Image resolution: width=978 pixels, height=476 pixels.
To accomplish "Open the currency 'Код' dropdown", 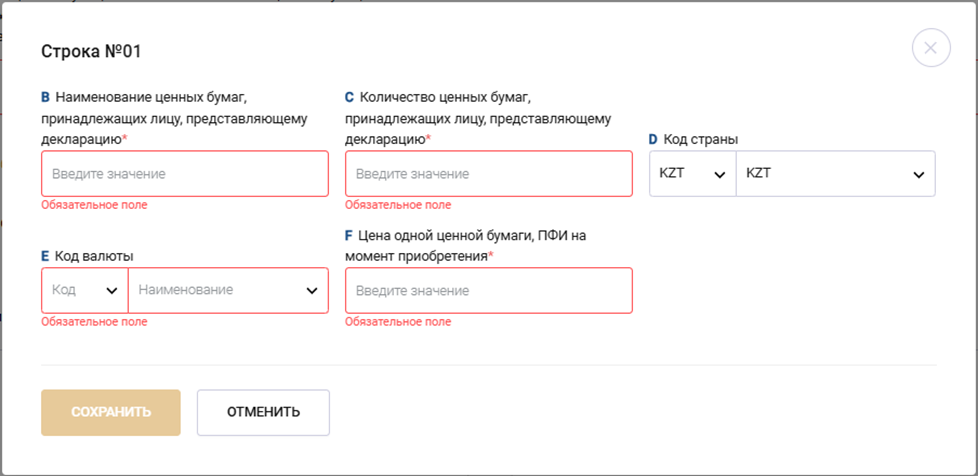I will (85, 290).
